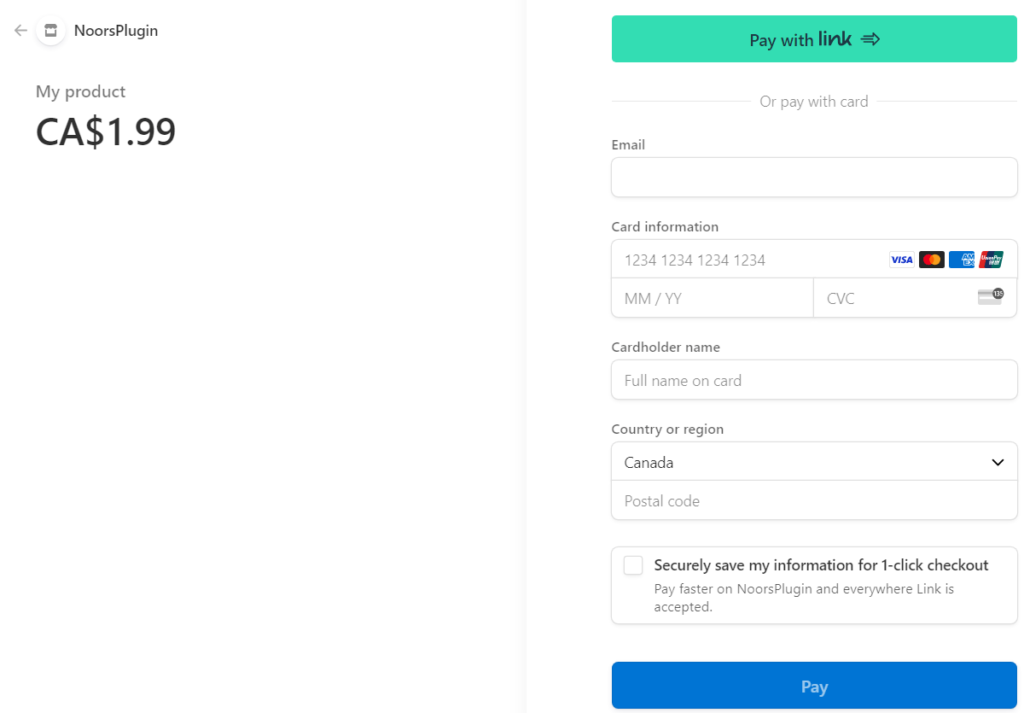
Task: Click the Cardholder name field
Action: (x=814, y=380)
